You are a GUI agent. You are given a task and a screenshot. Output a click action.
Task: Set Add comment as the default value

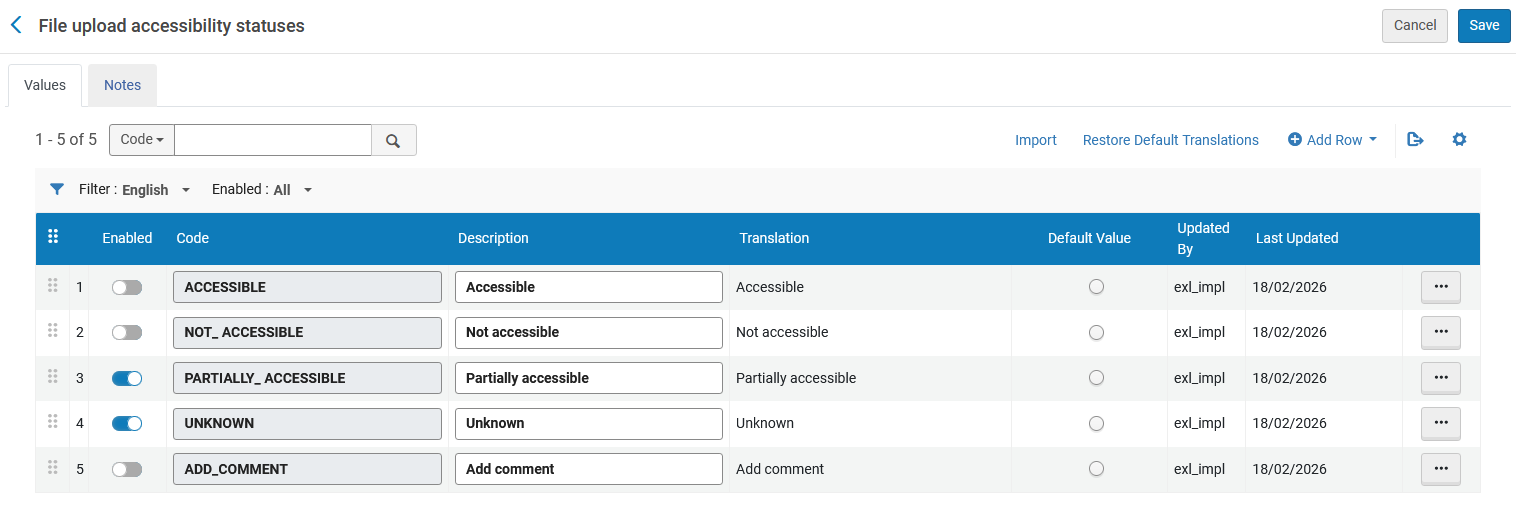click(1096, 469)
